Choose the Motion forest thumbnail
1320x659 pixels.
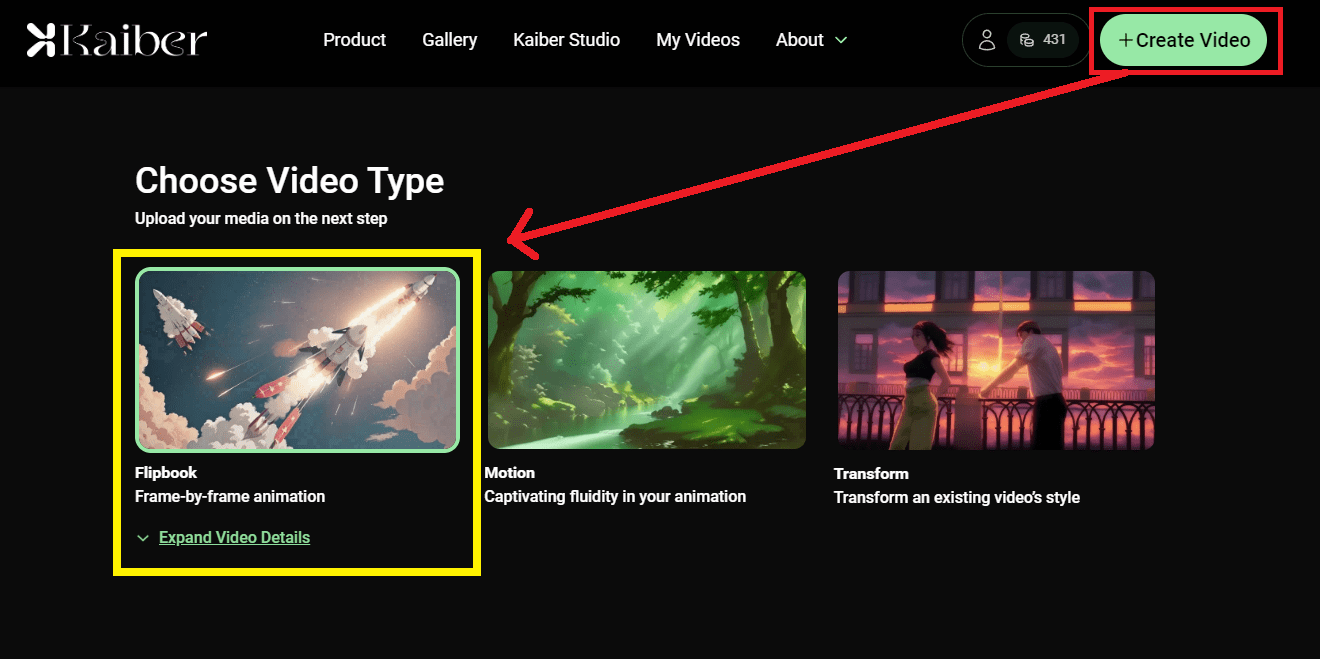click(646, 360)
